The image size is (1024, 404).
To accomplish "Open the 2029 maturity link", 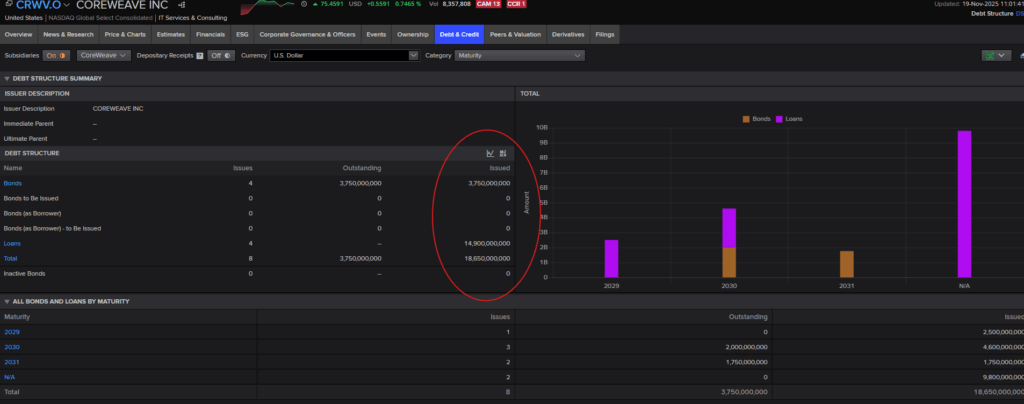I will pos(12,332).
